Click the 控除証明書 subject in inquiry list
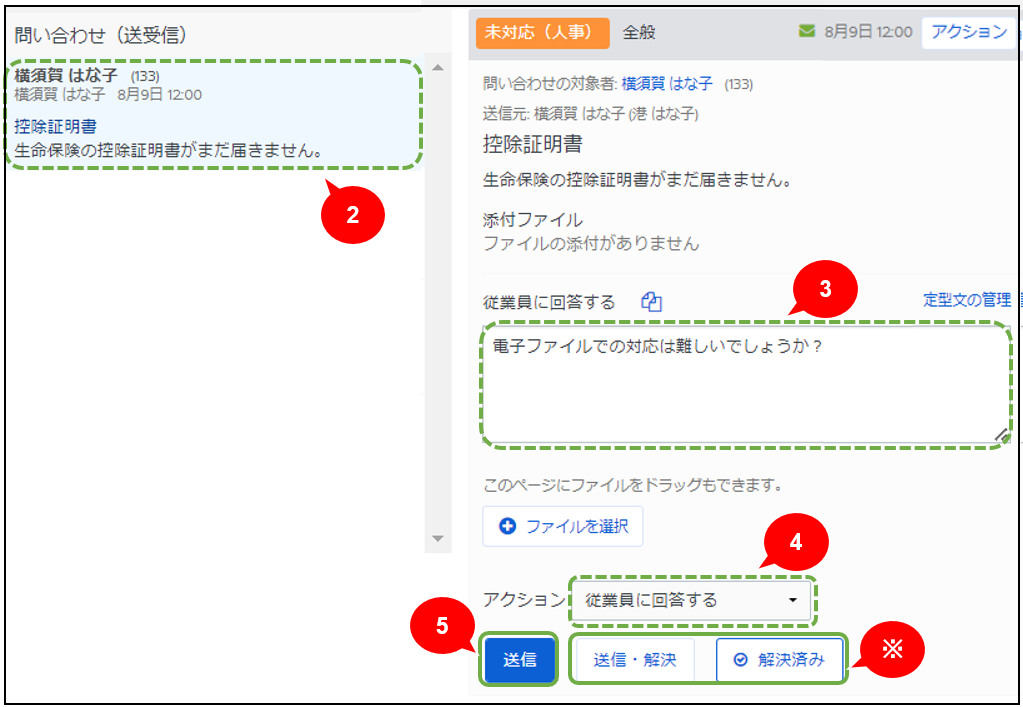The height and width of the screenshot is (707, 1023). [x=55, y=128]
